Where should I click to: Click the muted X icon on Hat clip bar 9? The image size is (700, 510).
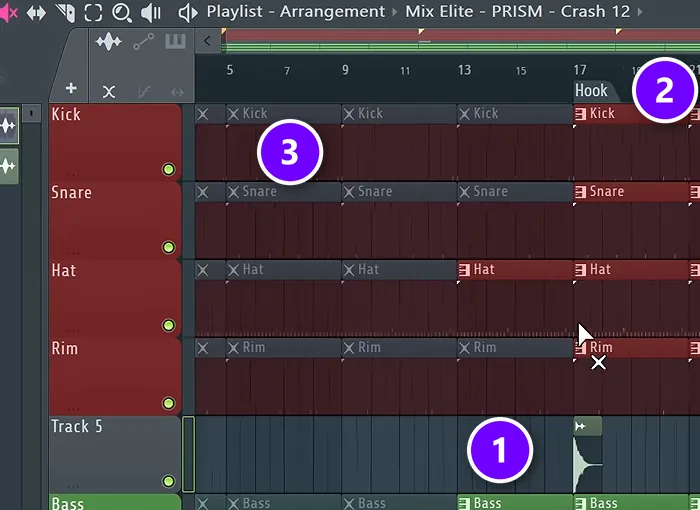[x=349, y=270]
